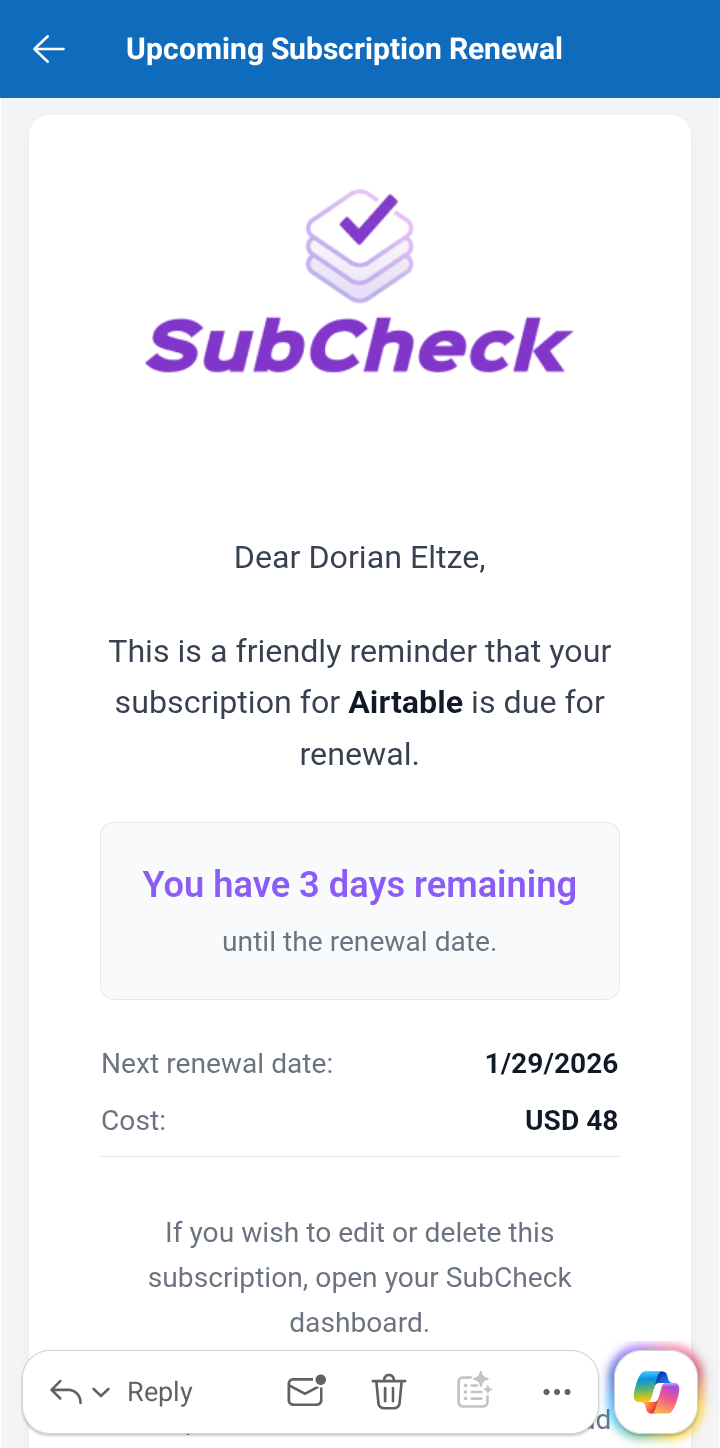Expand the reply options chevron

click(101, 1391)
